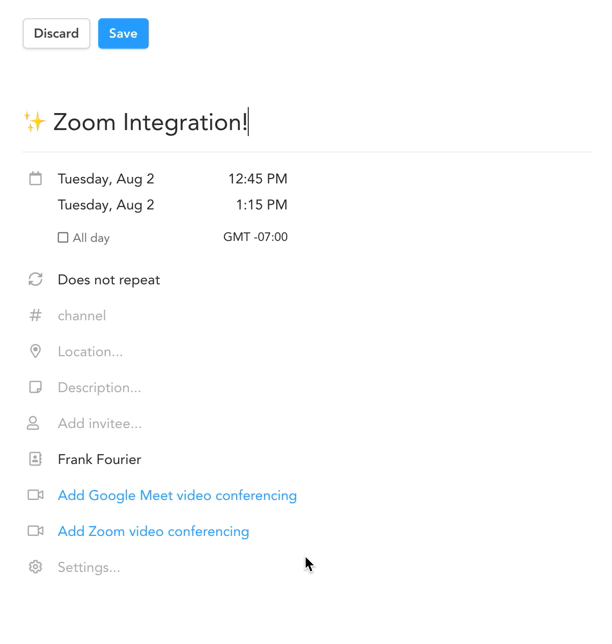The width and height of the screenshot is (612, 644).
Task: Click the camera icon beside Google Meet
Action: [35, 495]
